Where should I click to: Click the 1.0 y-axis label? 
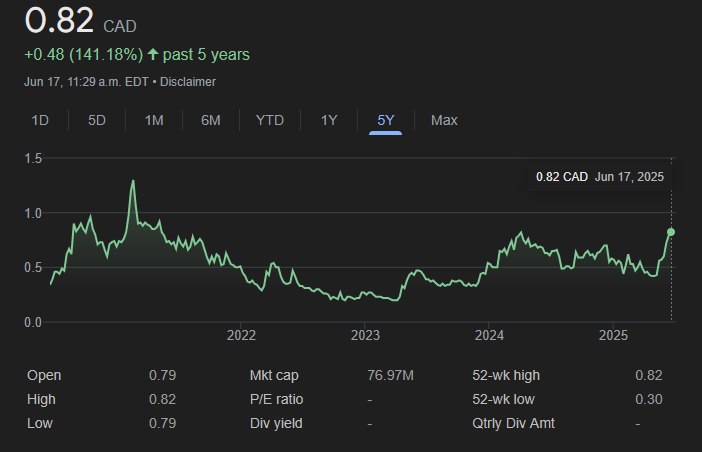(33, 213)
